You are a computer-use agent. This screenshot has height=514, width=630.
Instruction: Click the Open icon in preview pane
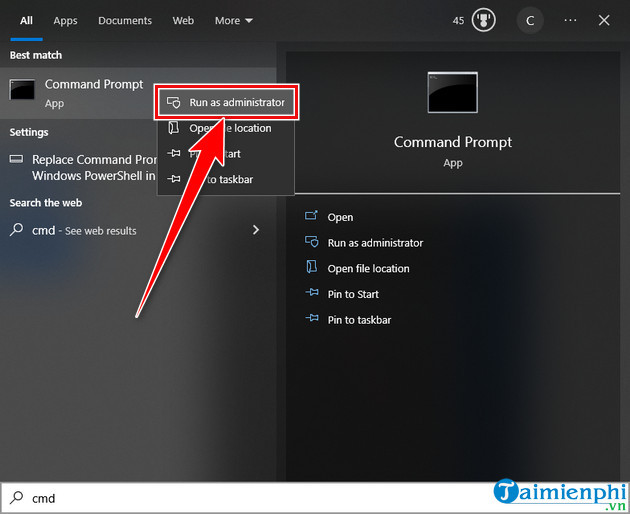coord(311,216)
